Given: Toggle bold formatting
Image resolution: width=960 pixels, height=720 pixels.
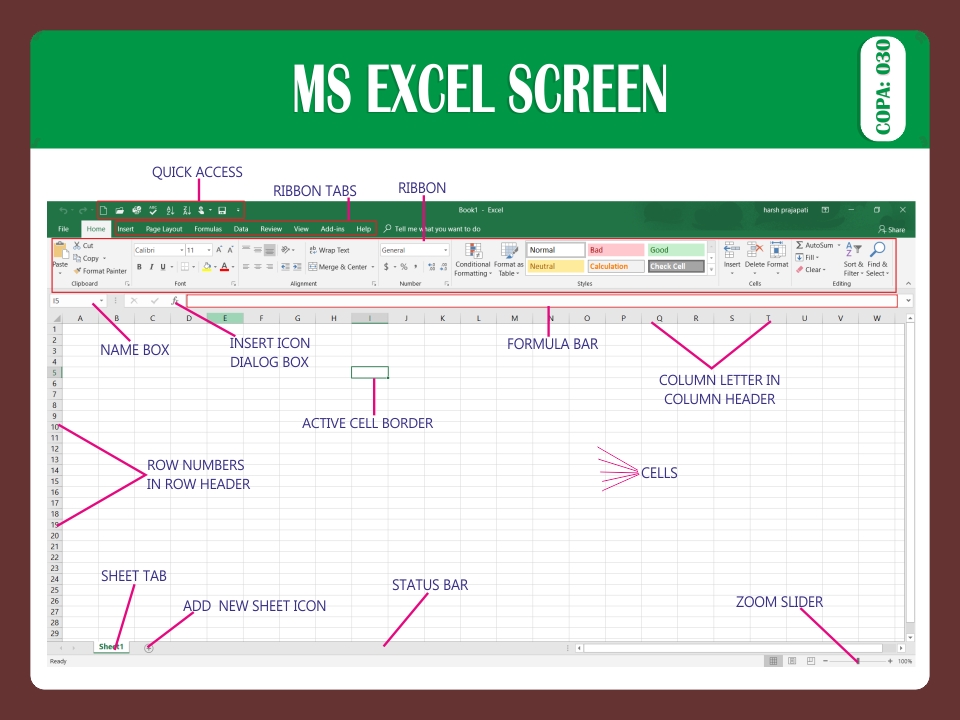Looking at the screenshot, I should (x=139, y=267).
